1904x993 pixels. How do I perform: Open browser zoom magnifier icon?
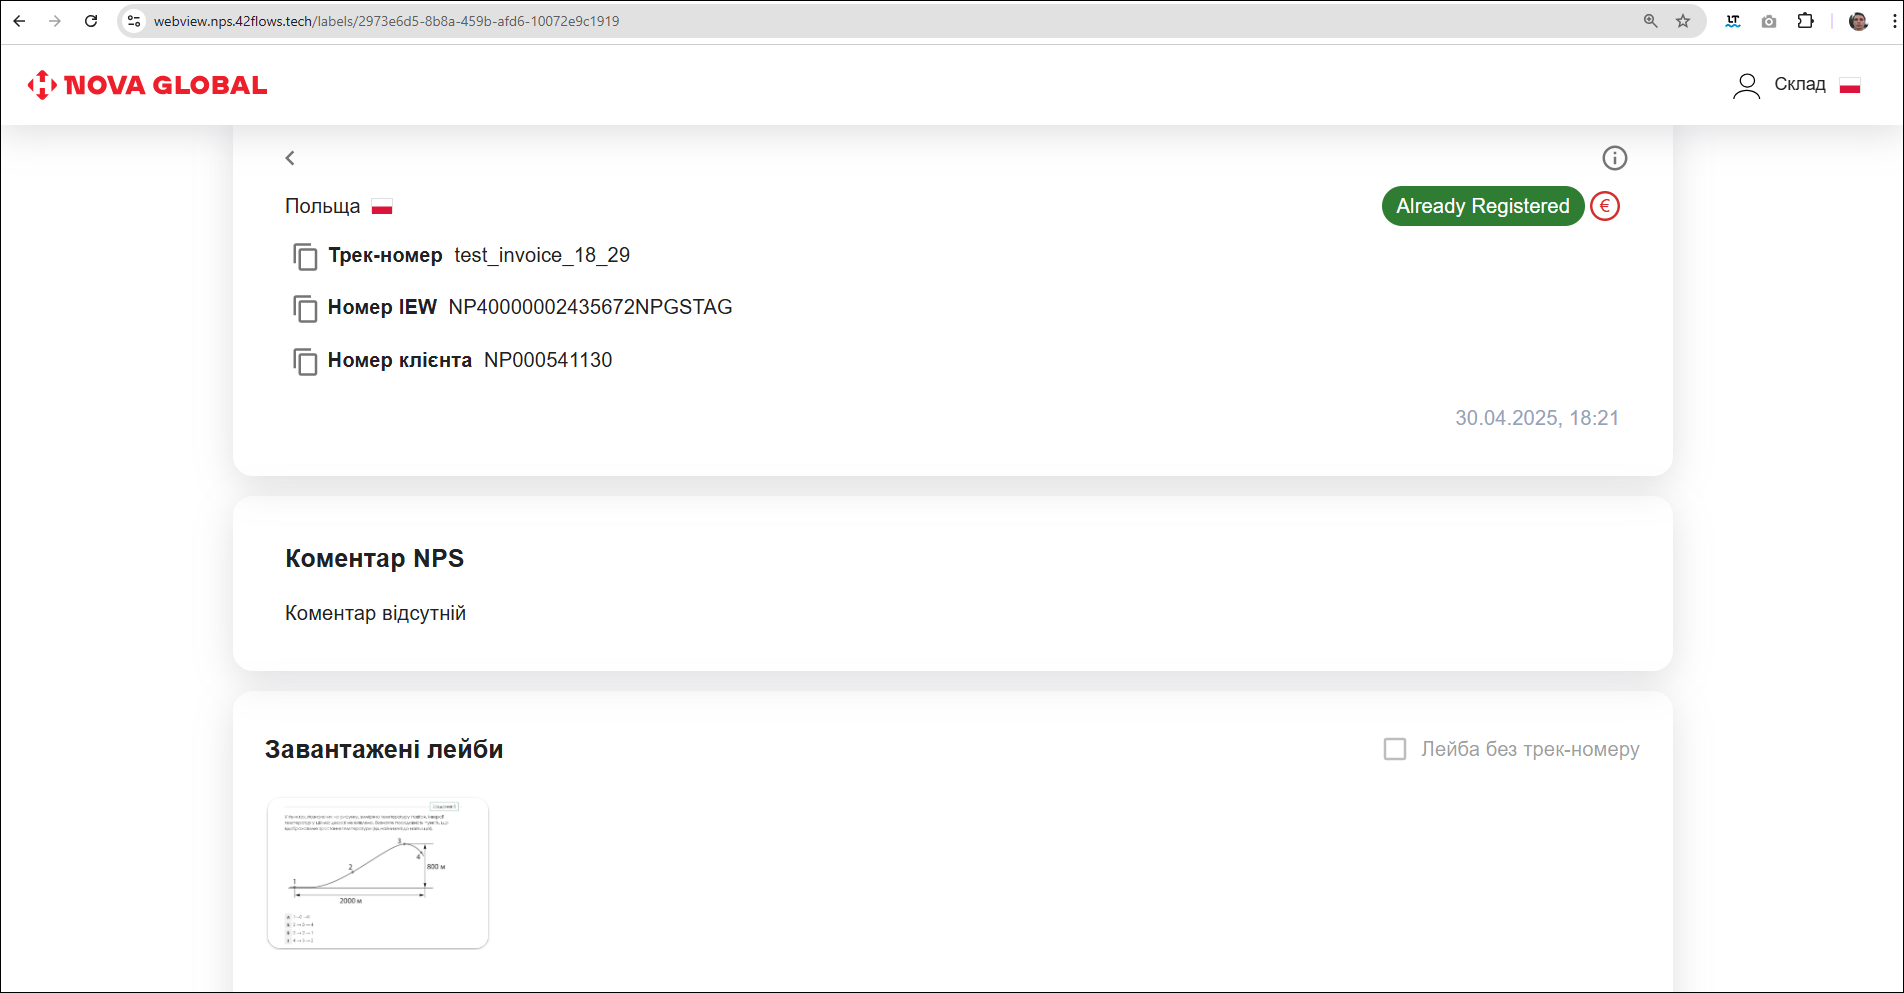1650,21
